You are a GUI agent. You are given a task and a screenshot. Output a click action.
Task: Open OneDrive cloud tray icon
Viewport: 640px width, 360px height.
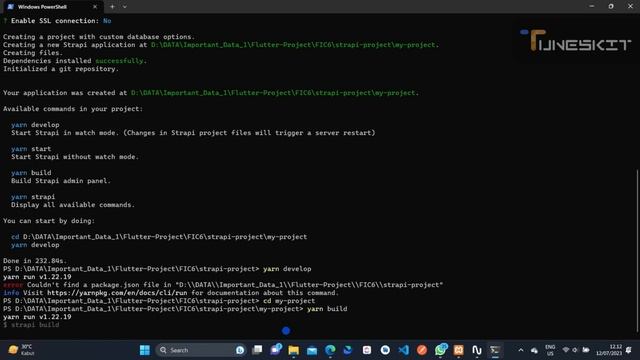[x=534, y=350]
